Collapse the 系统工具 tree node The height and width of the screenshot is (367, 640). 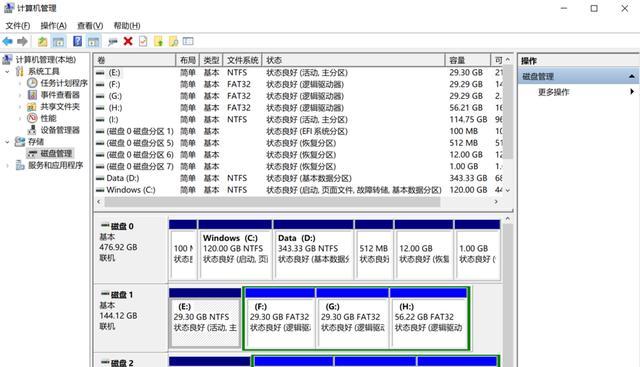pos(7,71)
